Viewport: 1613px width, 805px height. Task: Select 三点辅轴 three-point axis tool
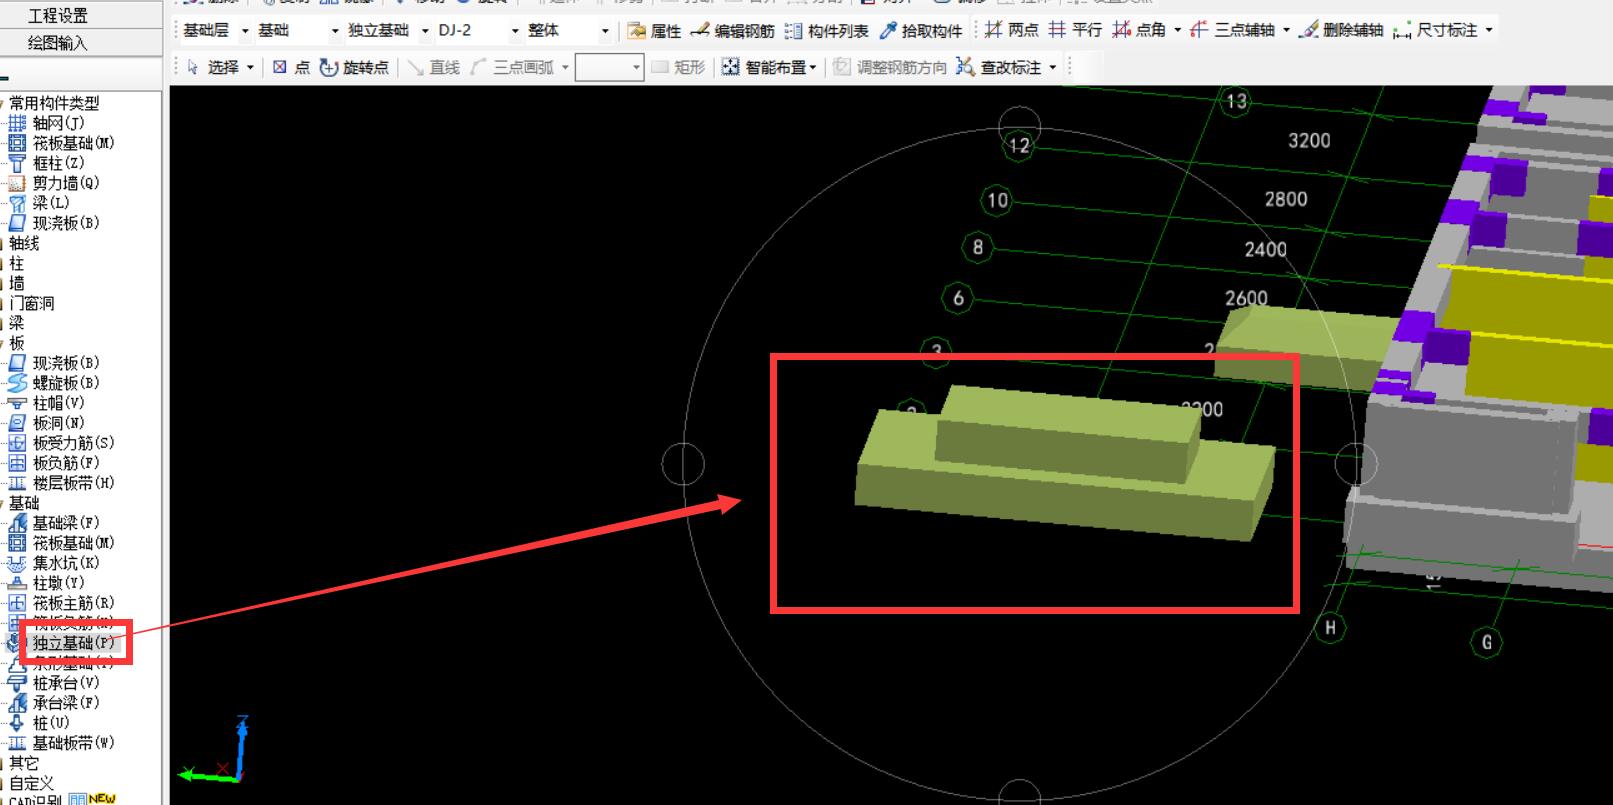coord(1232,30)
